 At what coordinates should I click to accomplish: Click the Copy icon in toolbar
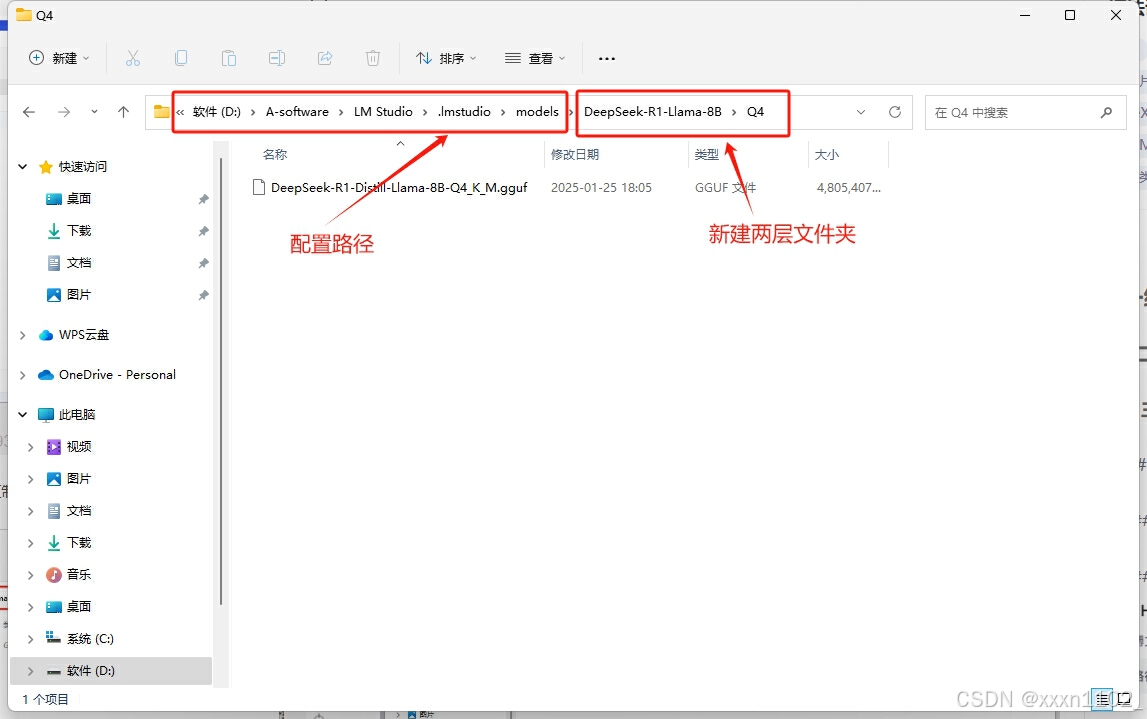click(181, 59)
